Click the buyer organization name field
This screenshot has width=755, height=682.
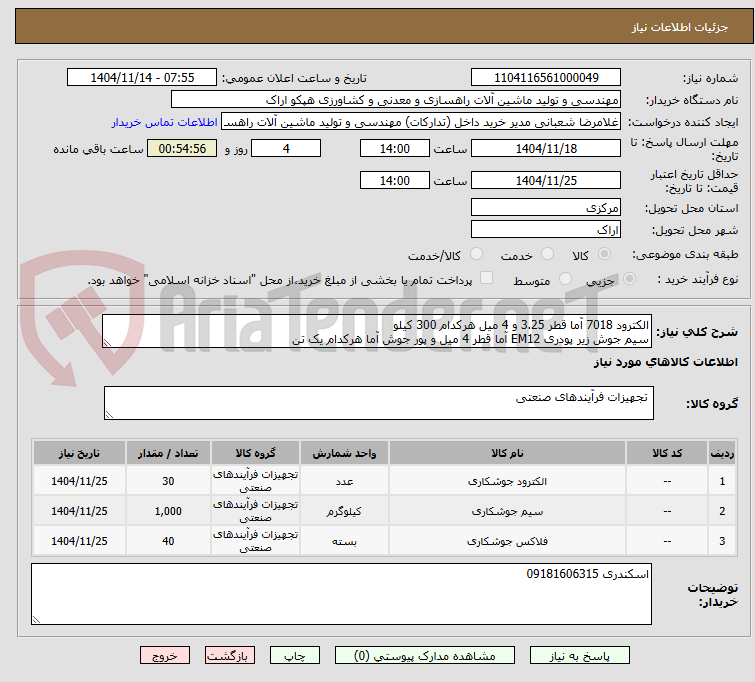point(396,100)
